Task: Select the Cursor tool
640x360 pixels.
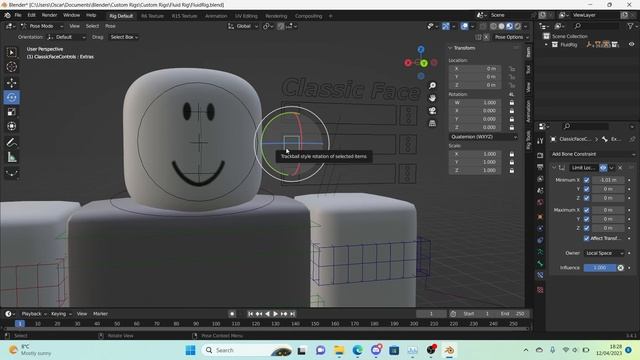Action: tap(11, 67)
